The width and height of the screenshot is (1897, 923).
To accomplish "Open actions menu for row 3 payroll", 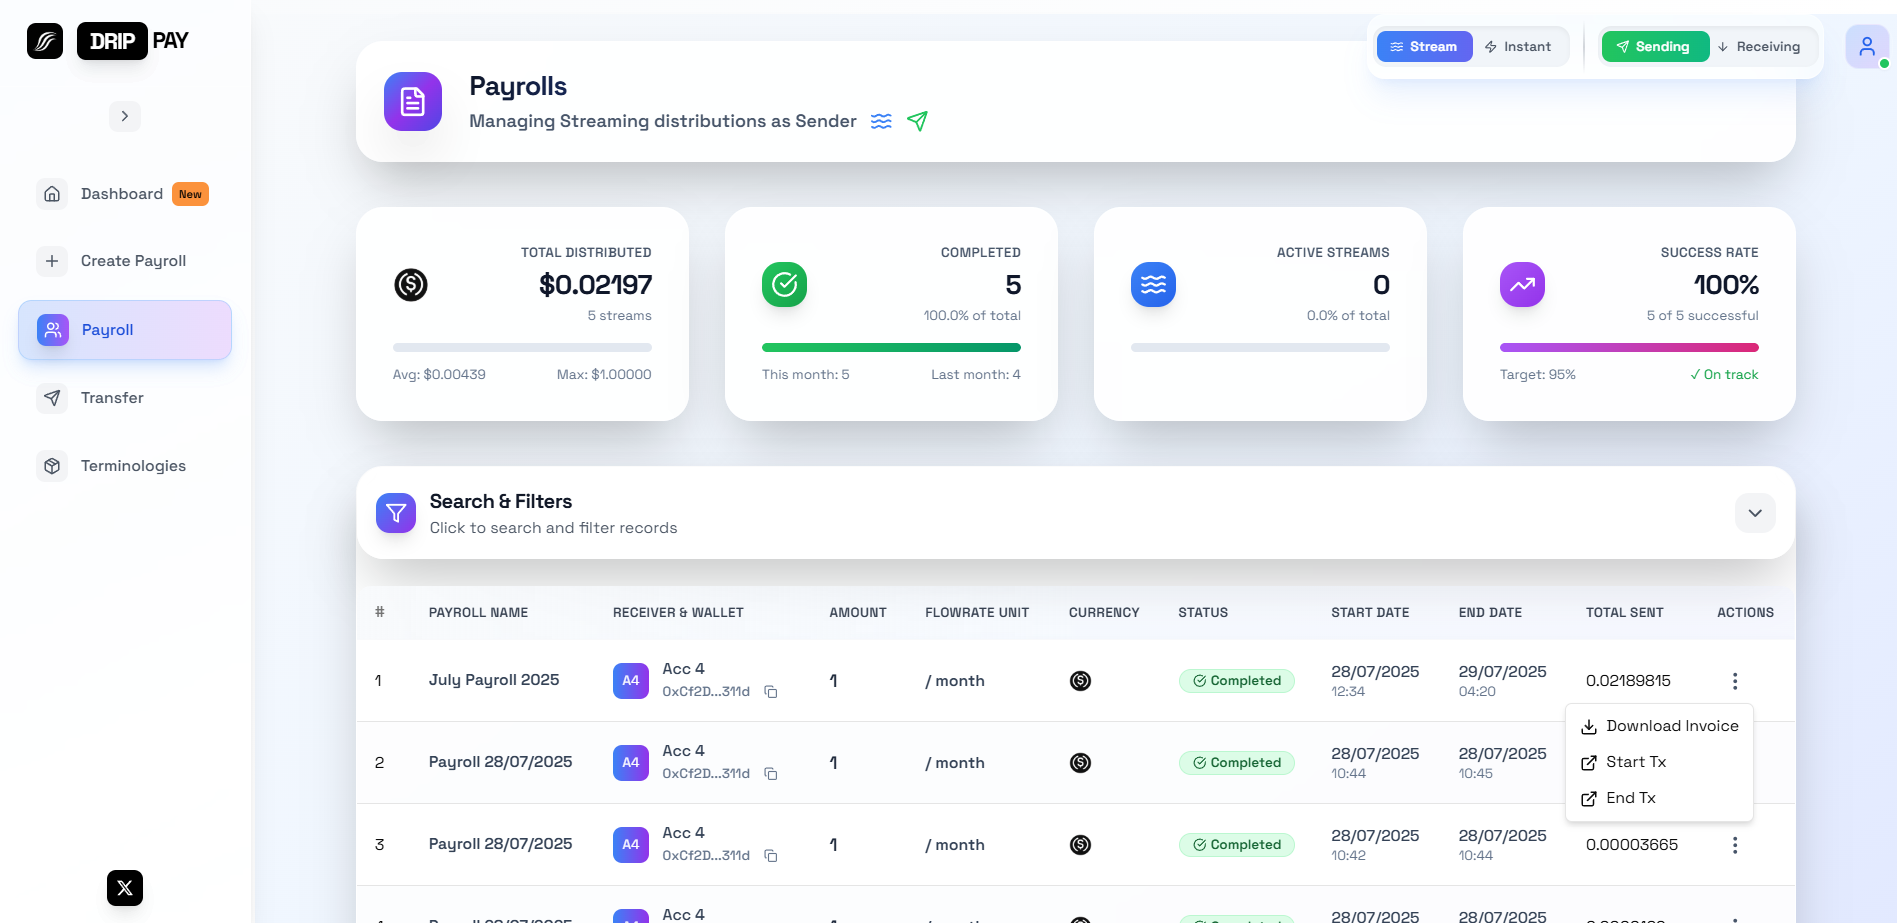I will 1735,845.
